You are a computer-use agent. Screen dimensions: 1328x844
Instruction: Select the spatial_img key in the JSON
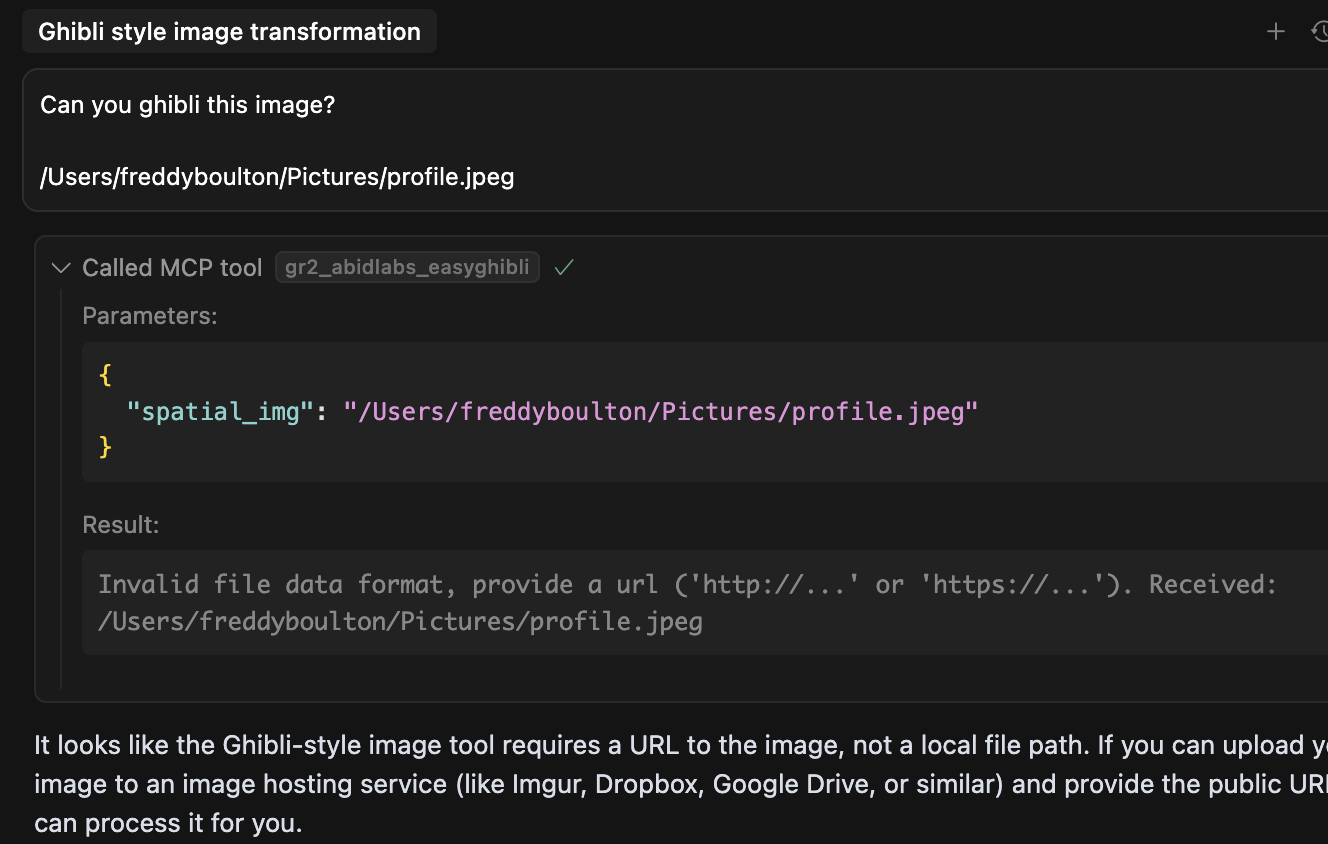(x=213, y=411)
